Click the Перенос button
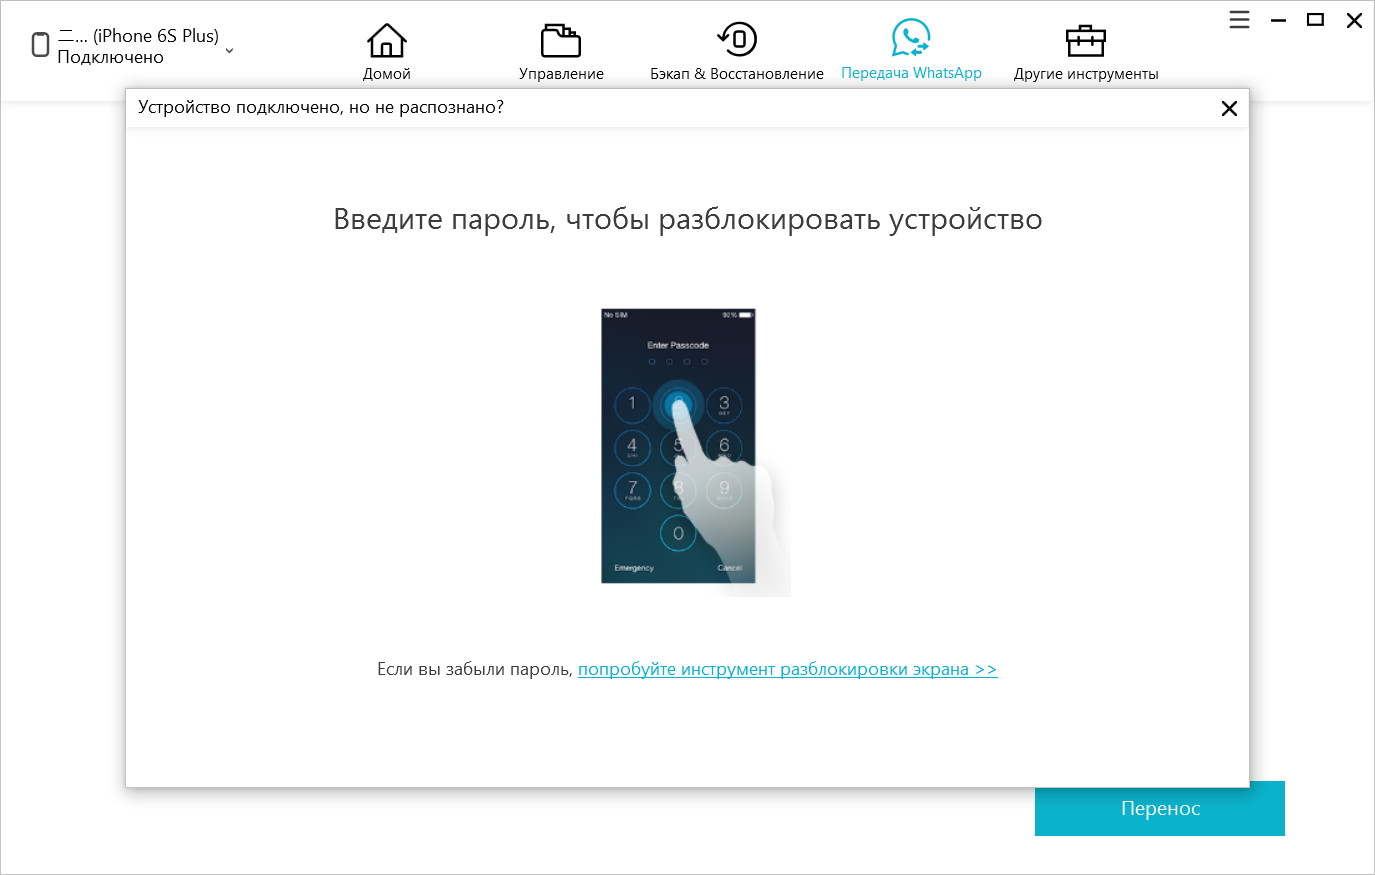The image size is (1375, 875). click(1160, 808)
